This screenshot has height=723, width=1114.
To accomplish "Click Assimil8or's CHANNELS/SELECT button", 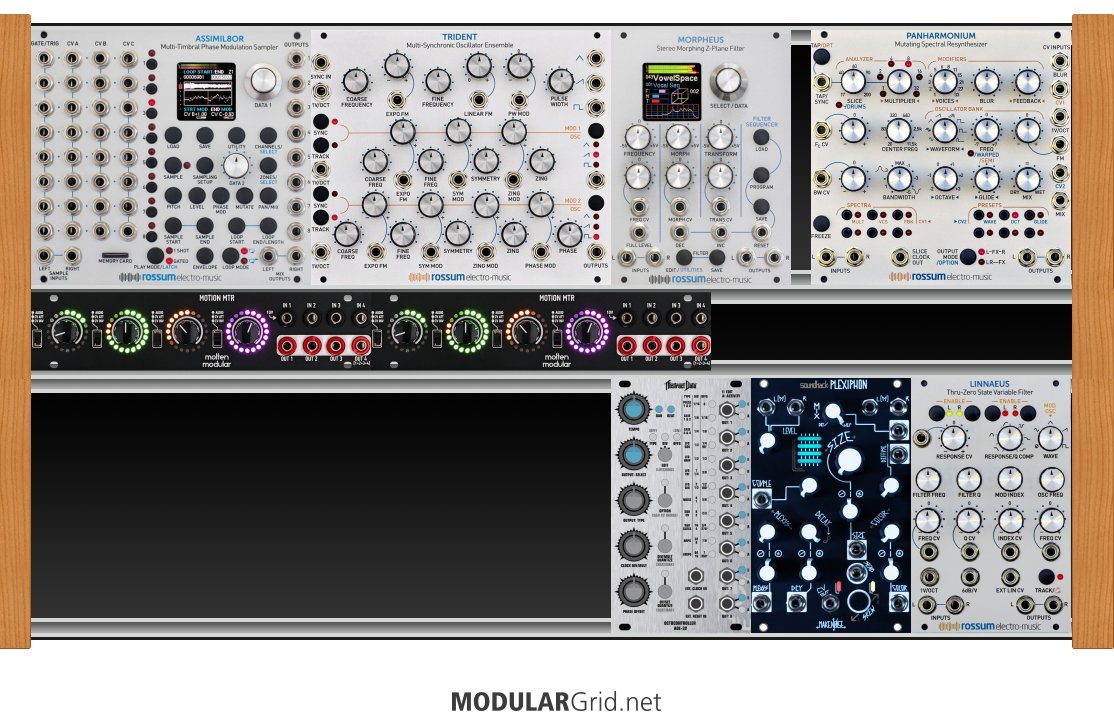I will tap(268, 136).
